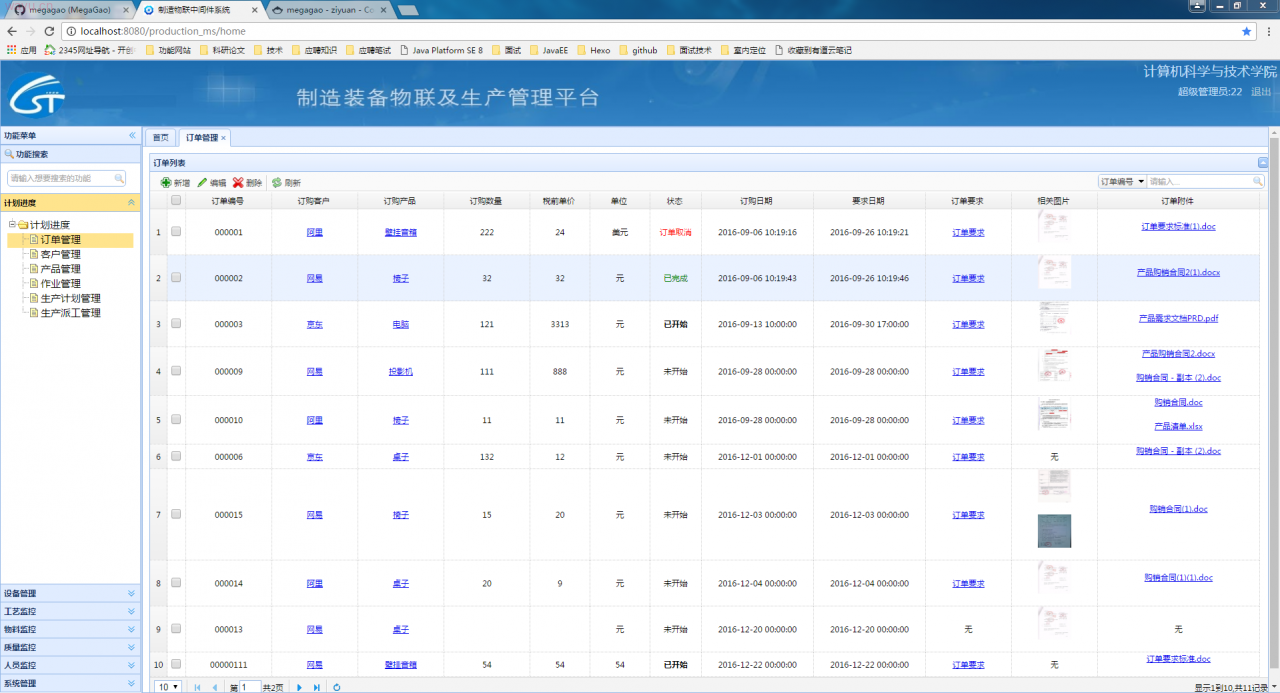Click the browser reload button
Viewport: 1280px width, 693px height.
point(49,31)
